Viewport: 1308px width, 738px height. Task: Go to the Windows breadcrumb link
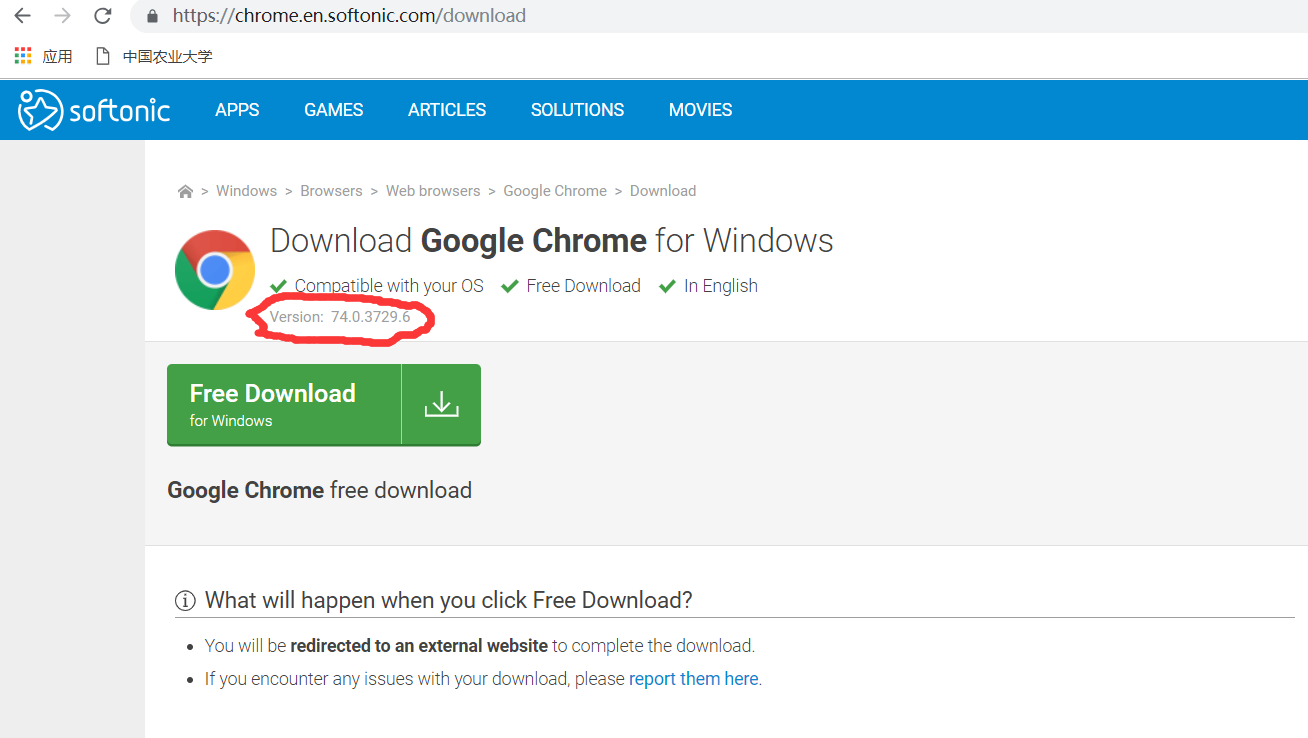click(246, 191)
